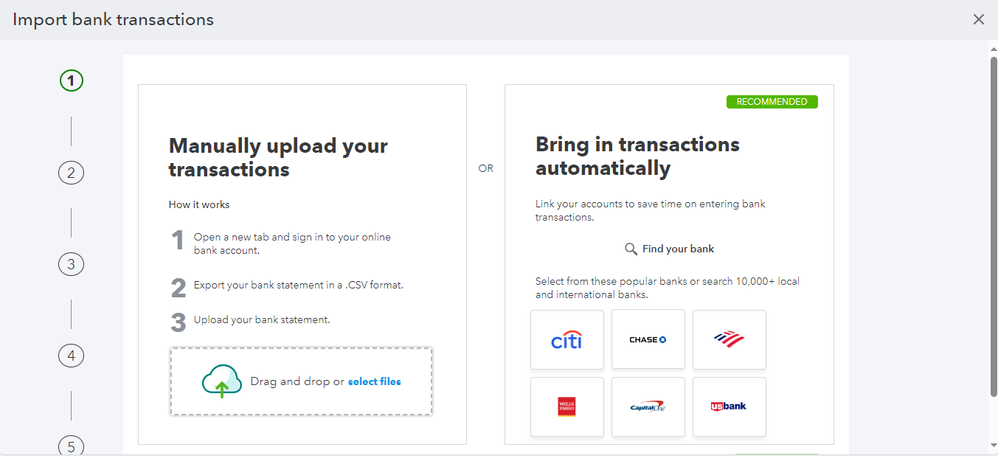Jump to step 2 circle
The height and width of the screenshot is (456, 998).
(71, 172)
